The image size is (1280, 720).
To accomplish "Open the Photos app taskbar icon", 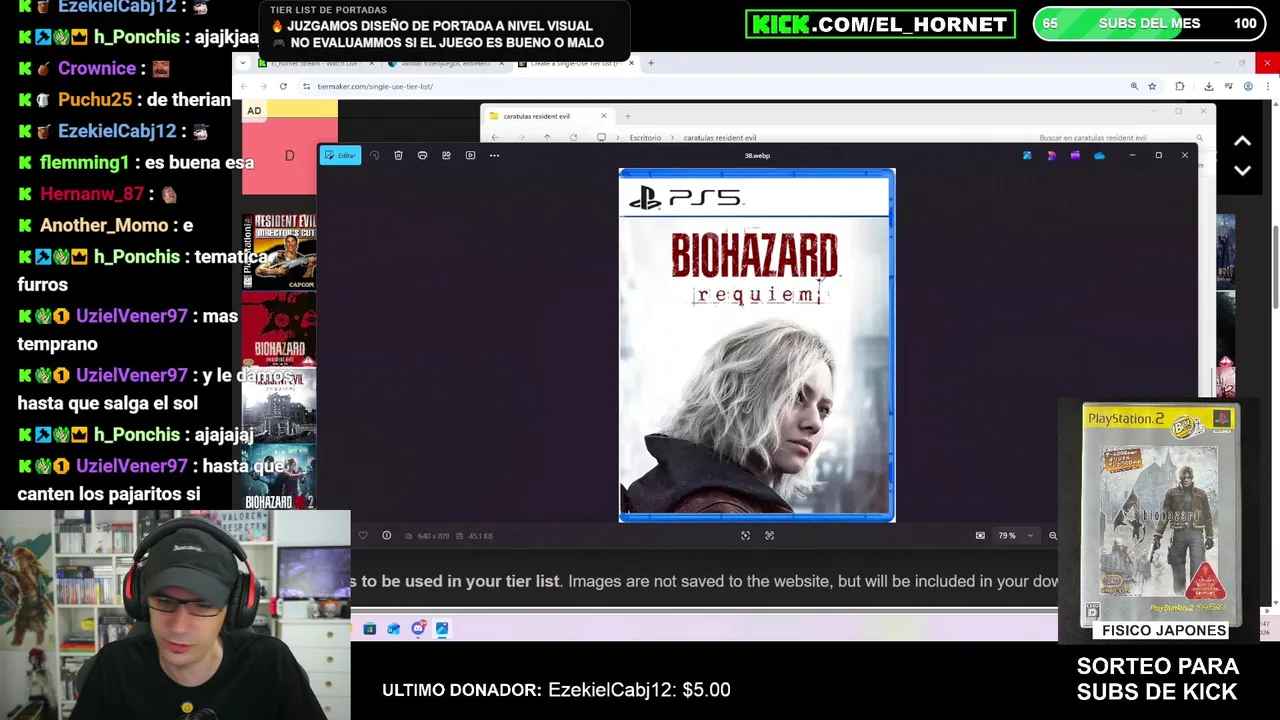I will pos(441,629).
